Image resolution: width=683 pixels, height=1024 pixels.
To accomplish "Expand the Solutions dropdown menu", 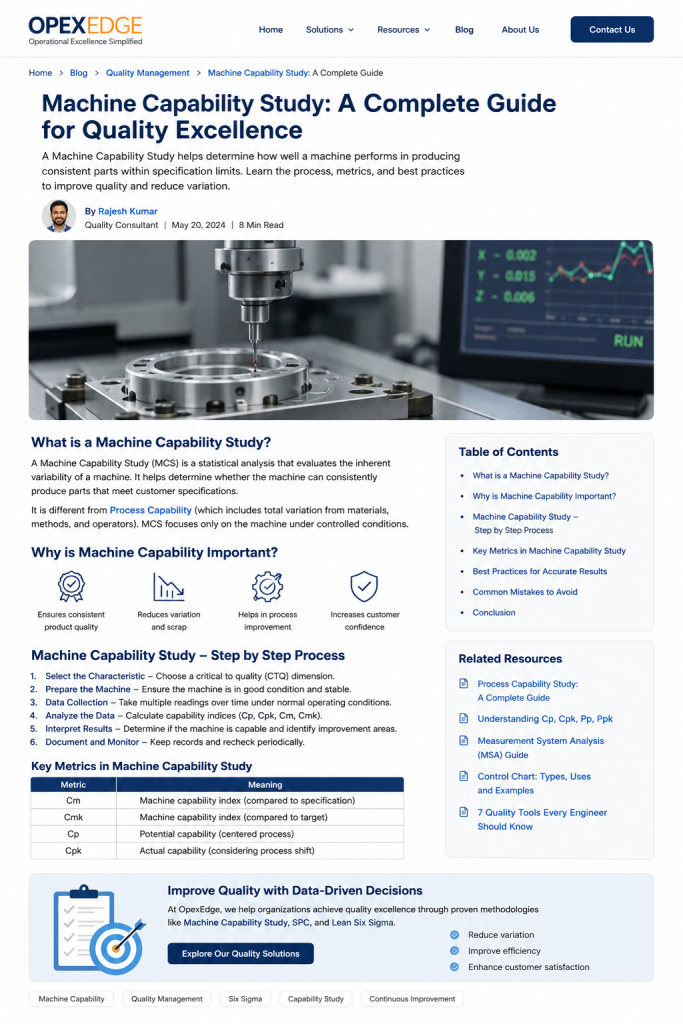I will coord(330,29).
